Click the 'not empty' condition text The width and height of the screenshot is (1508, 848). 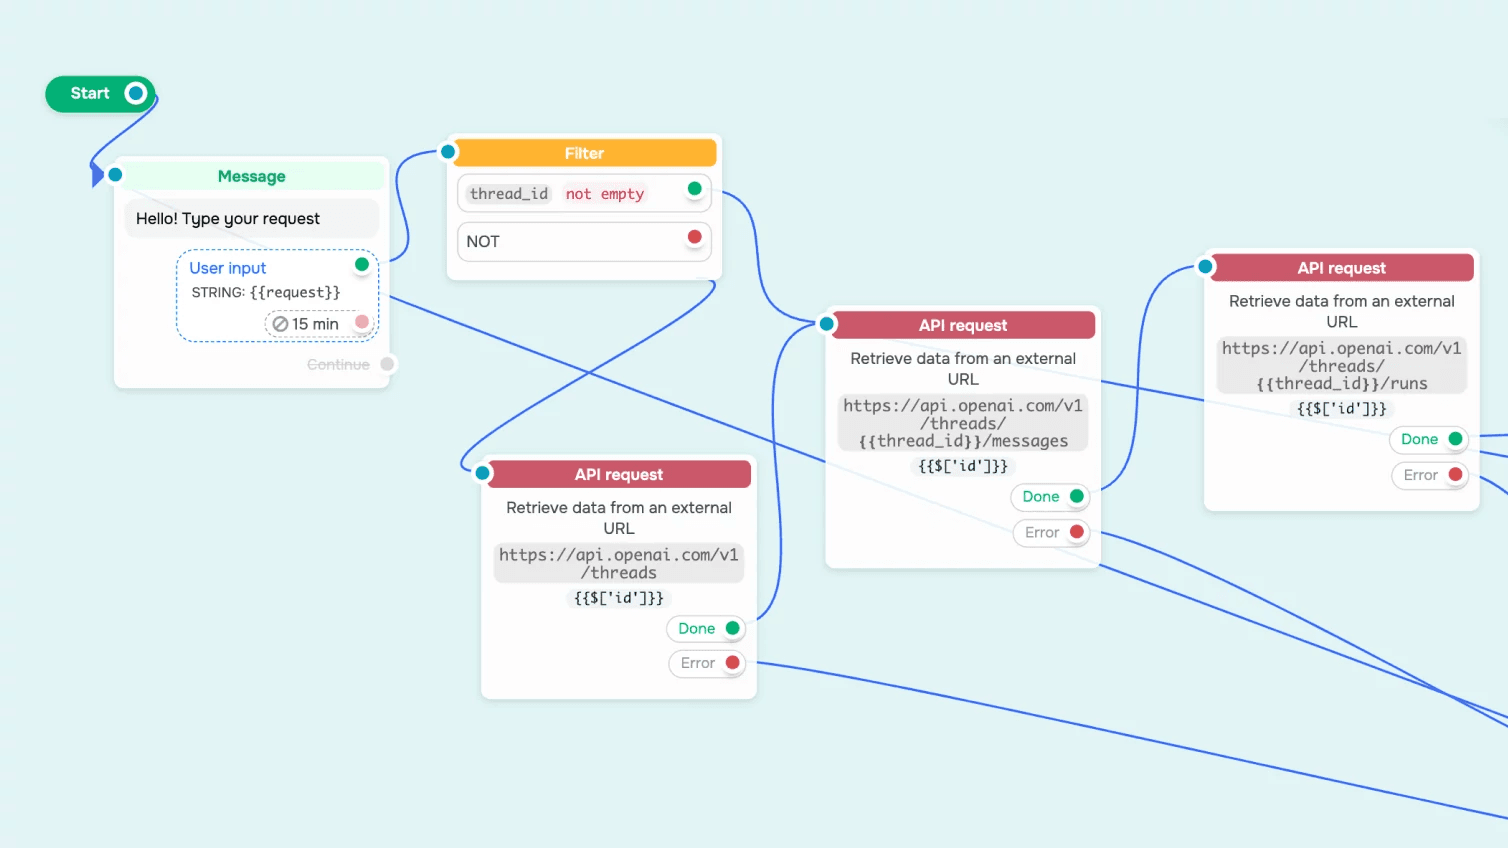click(x=605, y=194)
